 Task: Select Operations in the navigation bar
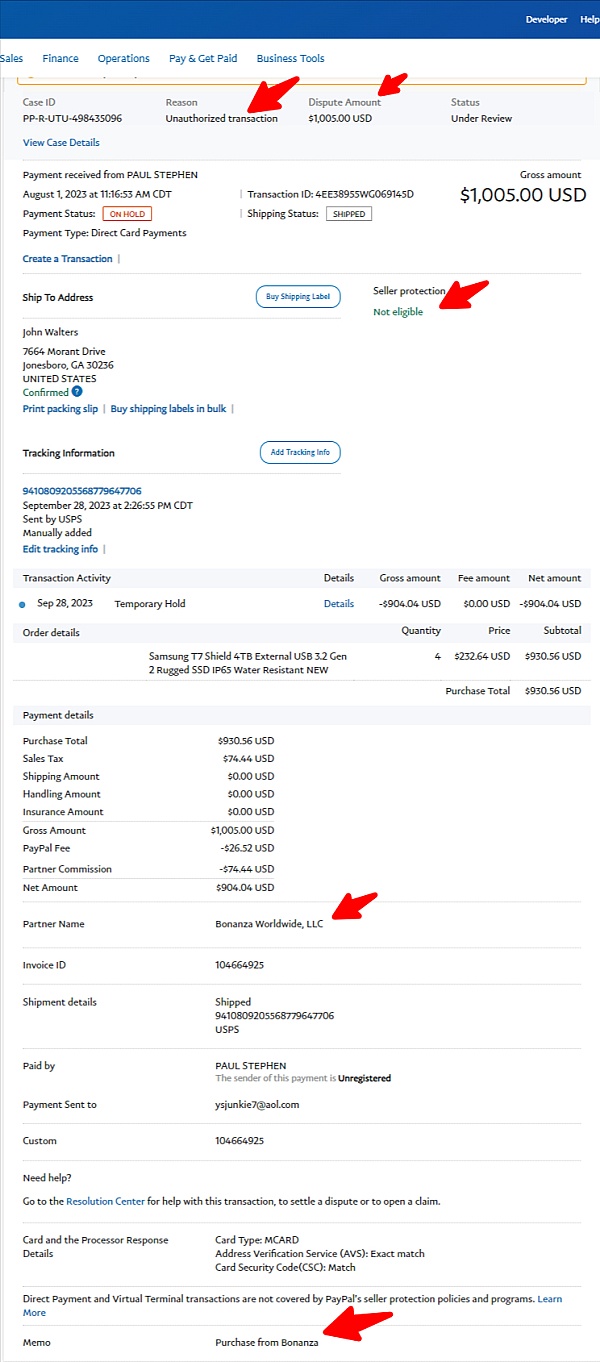click(x=123, y=58)
